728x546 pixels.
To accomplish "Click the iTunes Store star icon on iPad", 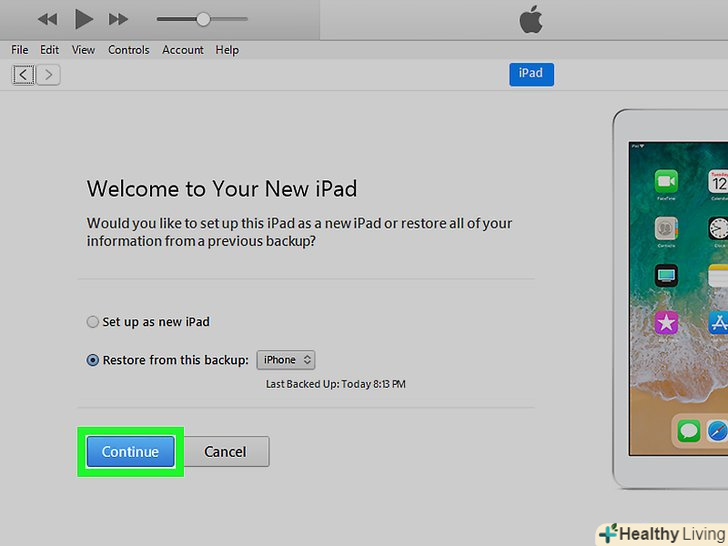I will pos(666,322).
